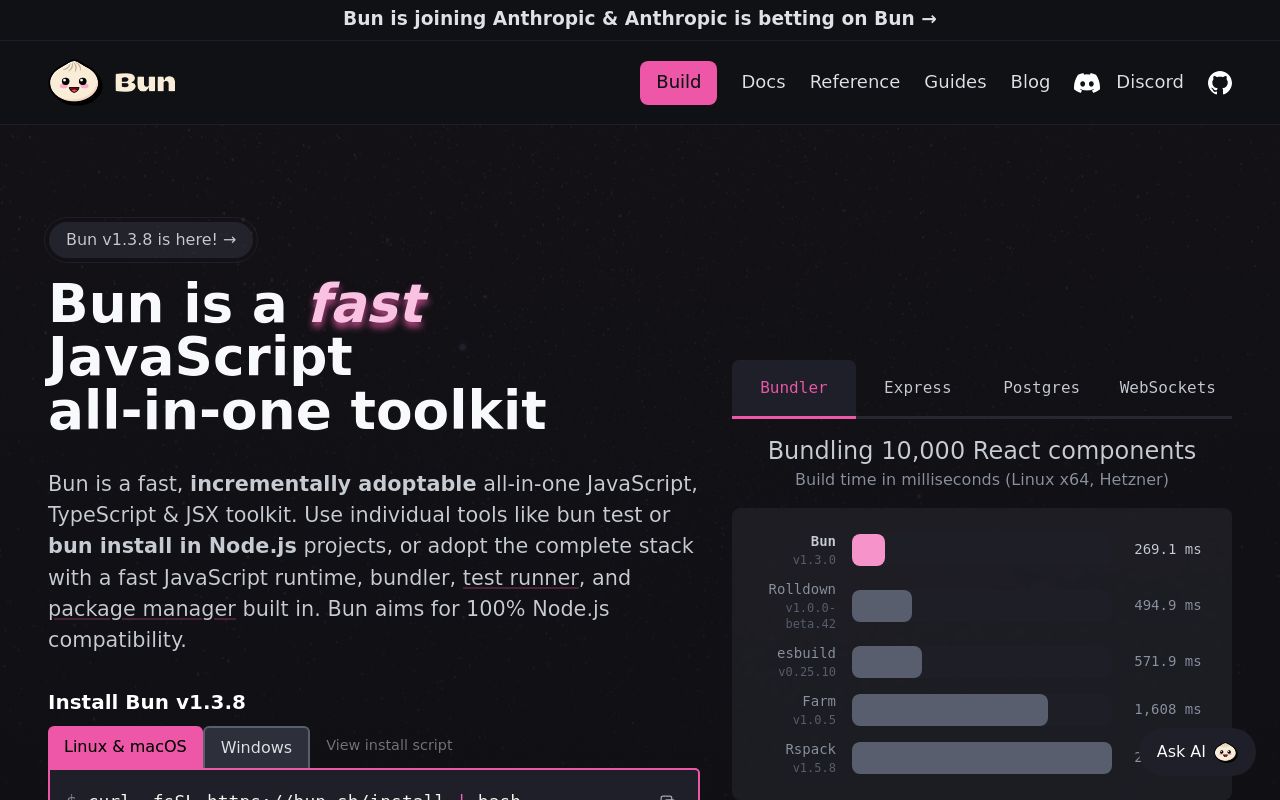Viewport: 1280px width, 800px height.
Task: Select the Bundler benchmark tab
Action: tap(793, 388)
